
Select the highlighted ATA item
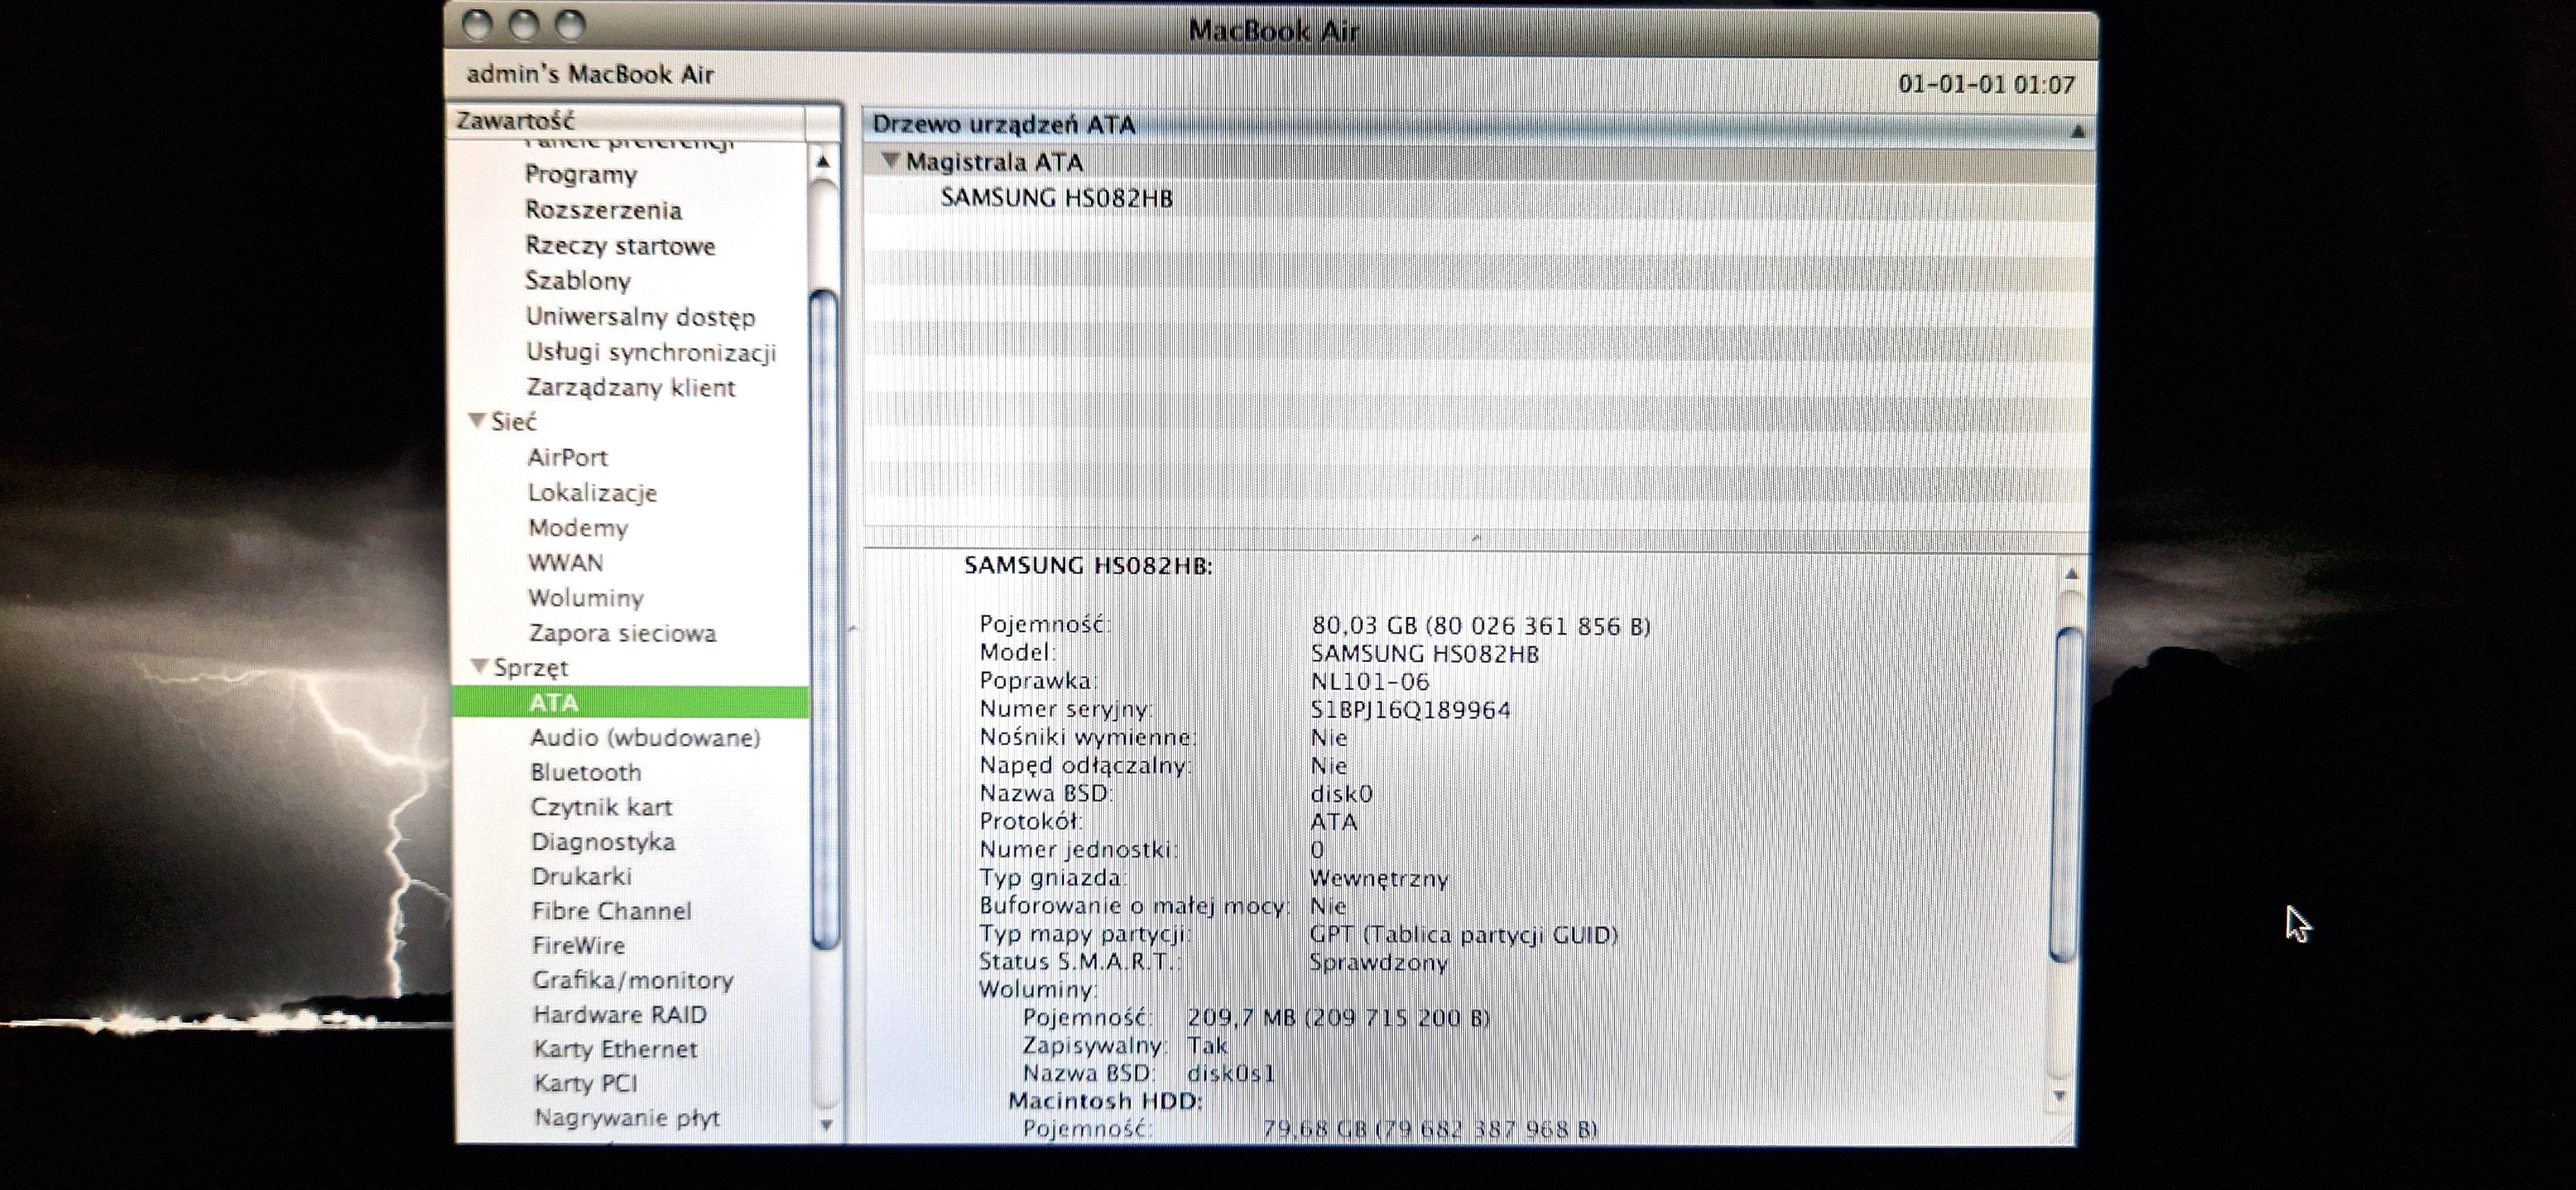(631, 703)
